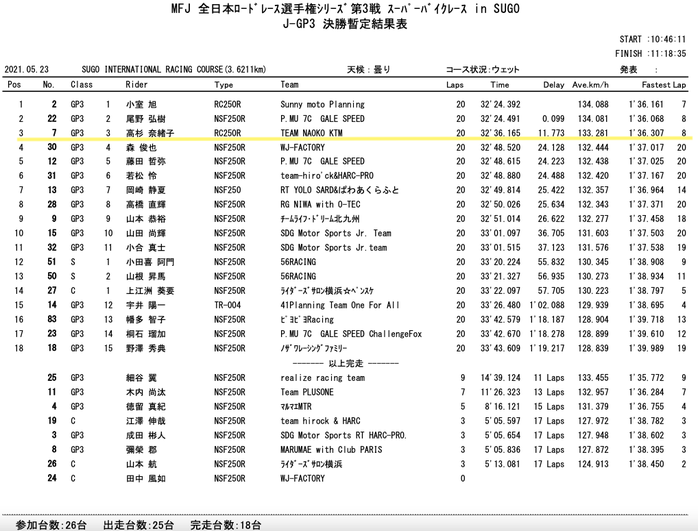Select fastest lap 1'36.068 for rider 22
Viewport: 698px width, 531px height.
[x=646, y=119]
